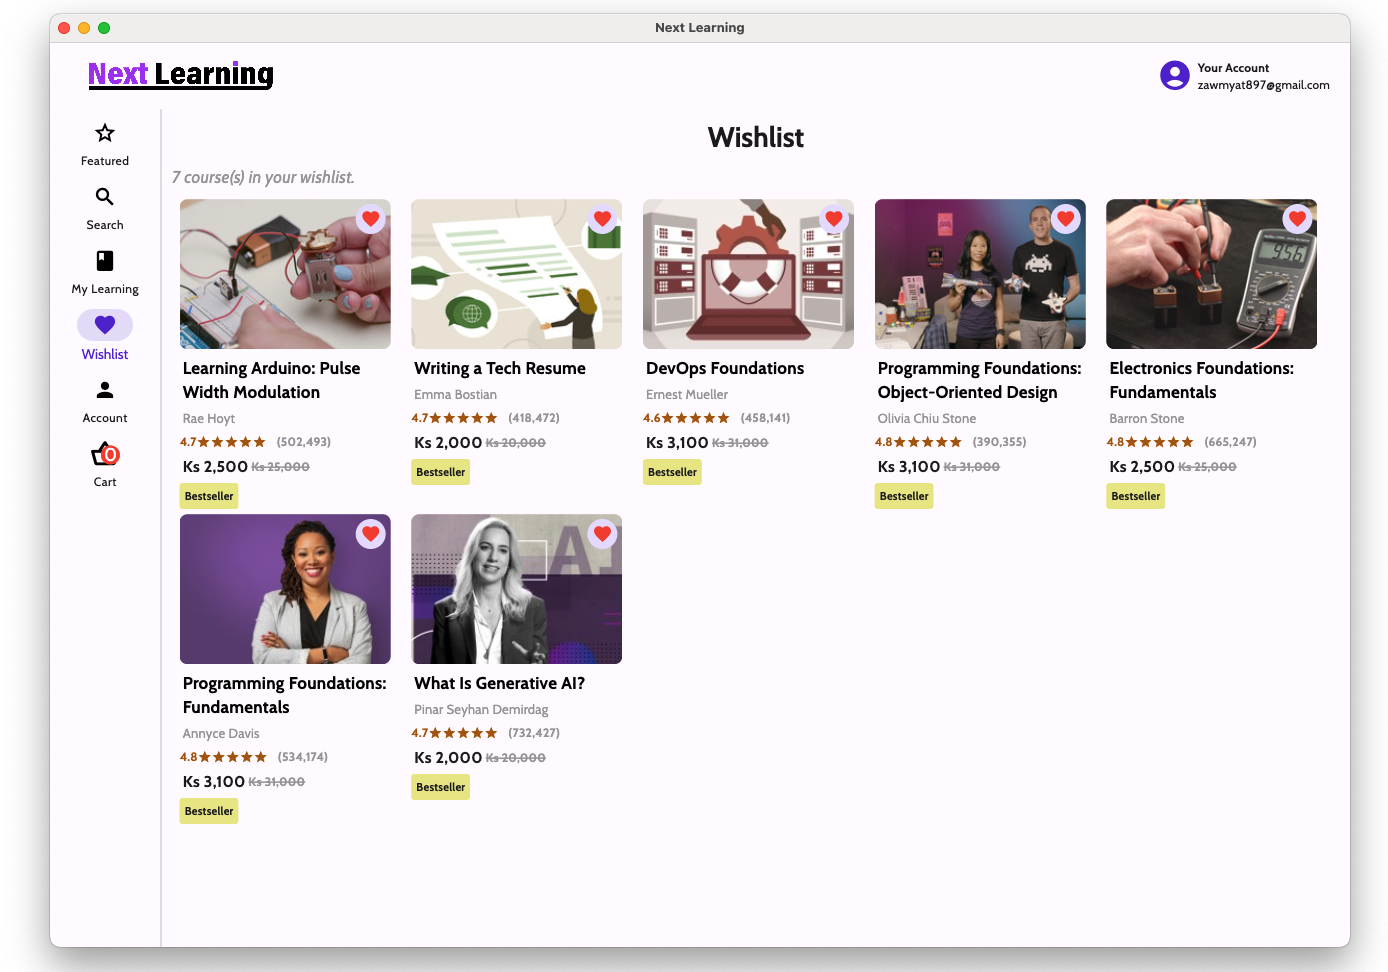Remove Learning Arduino course from wishlist
This screenshot has height=972, width=1388.
[x=371, y=219]
